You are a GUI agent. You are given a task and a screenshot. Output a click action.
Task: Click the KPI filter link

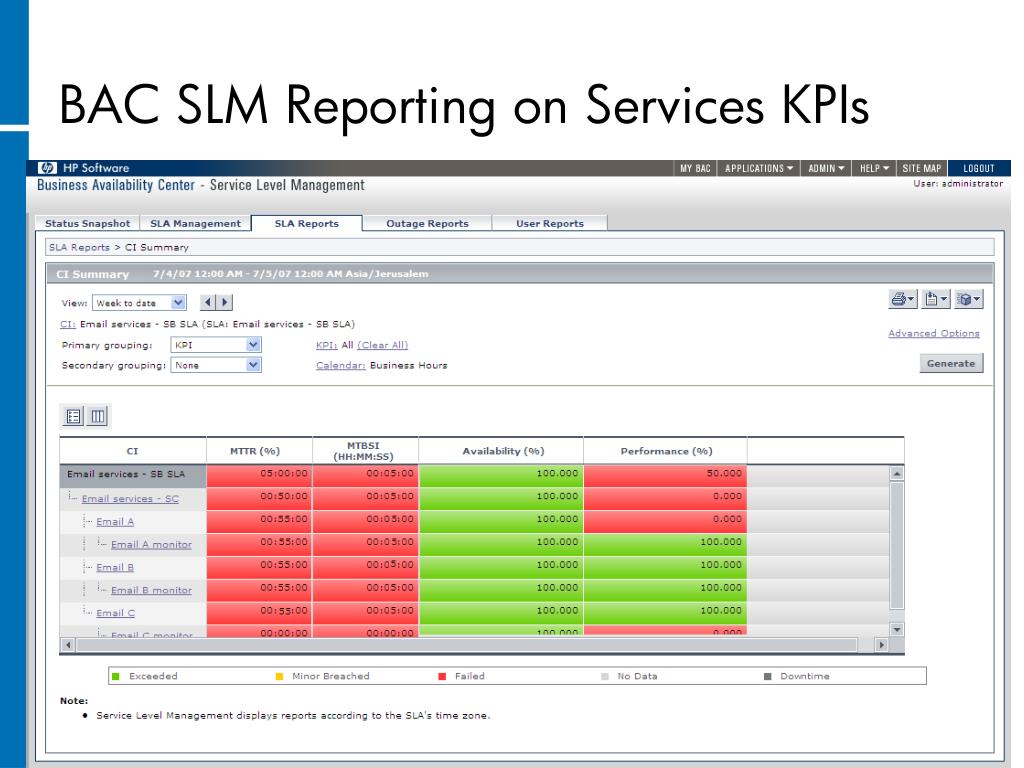[x=327, y=345]
